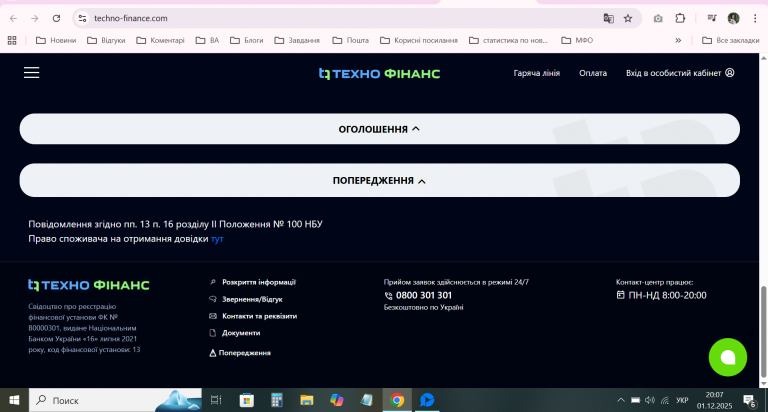Click the Windows search box Поиск

coord(115,400)
